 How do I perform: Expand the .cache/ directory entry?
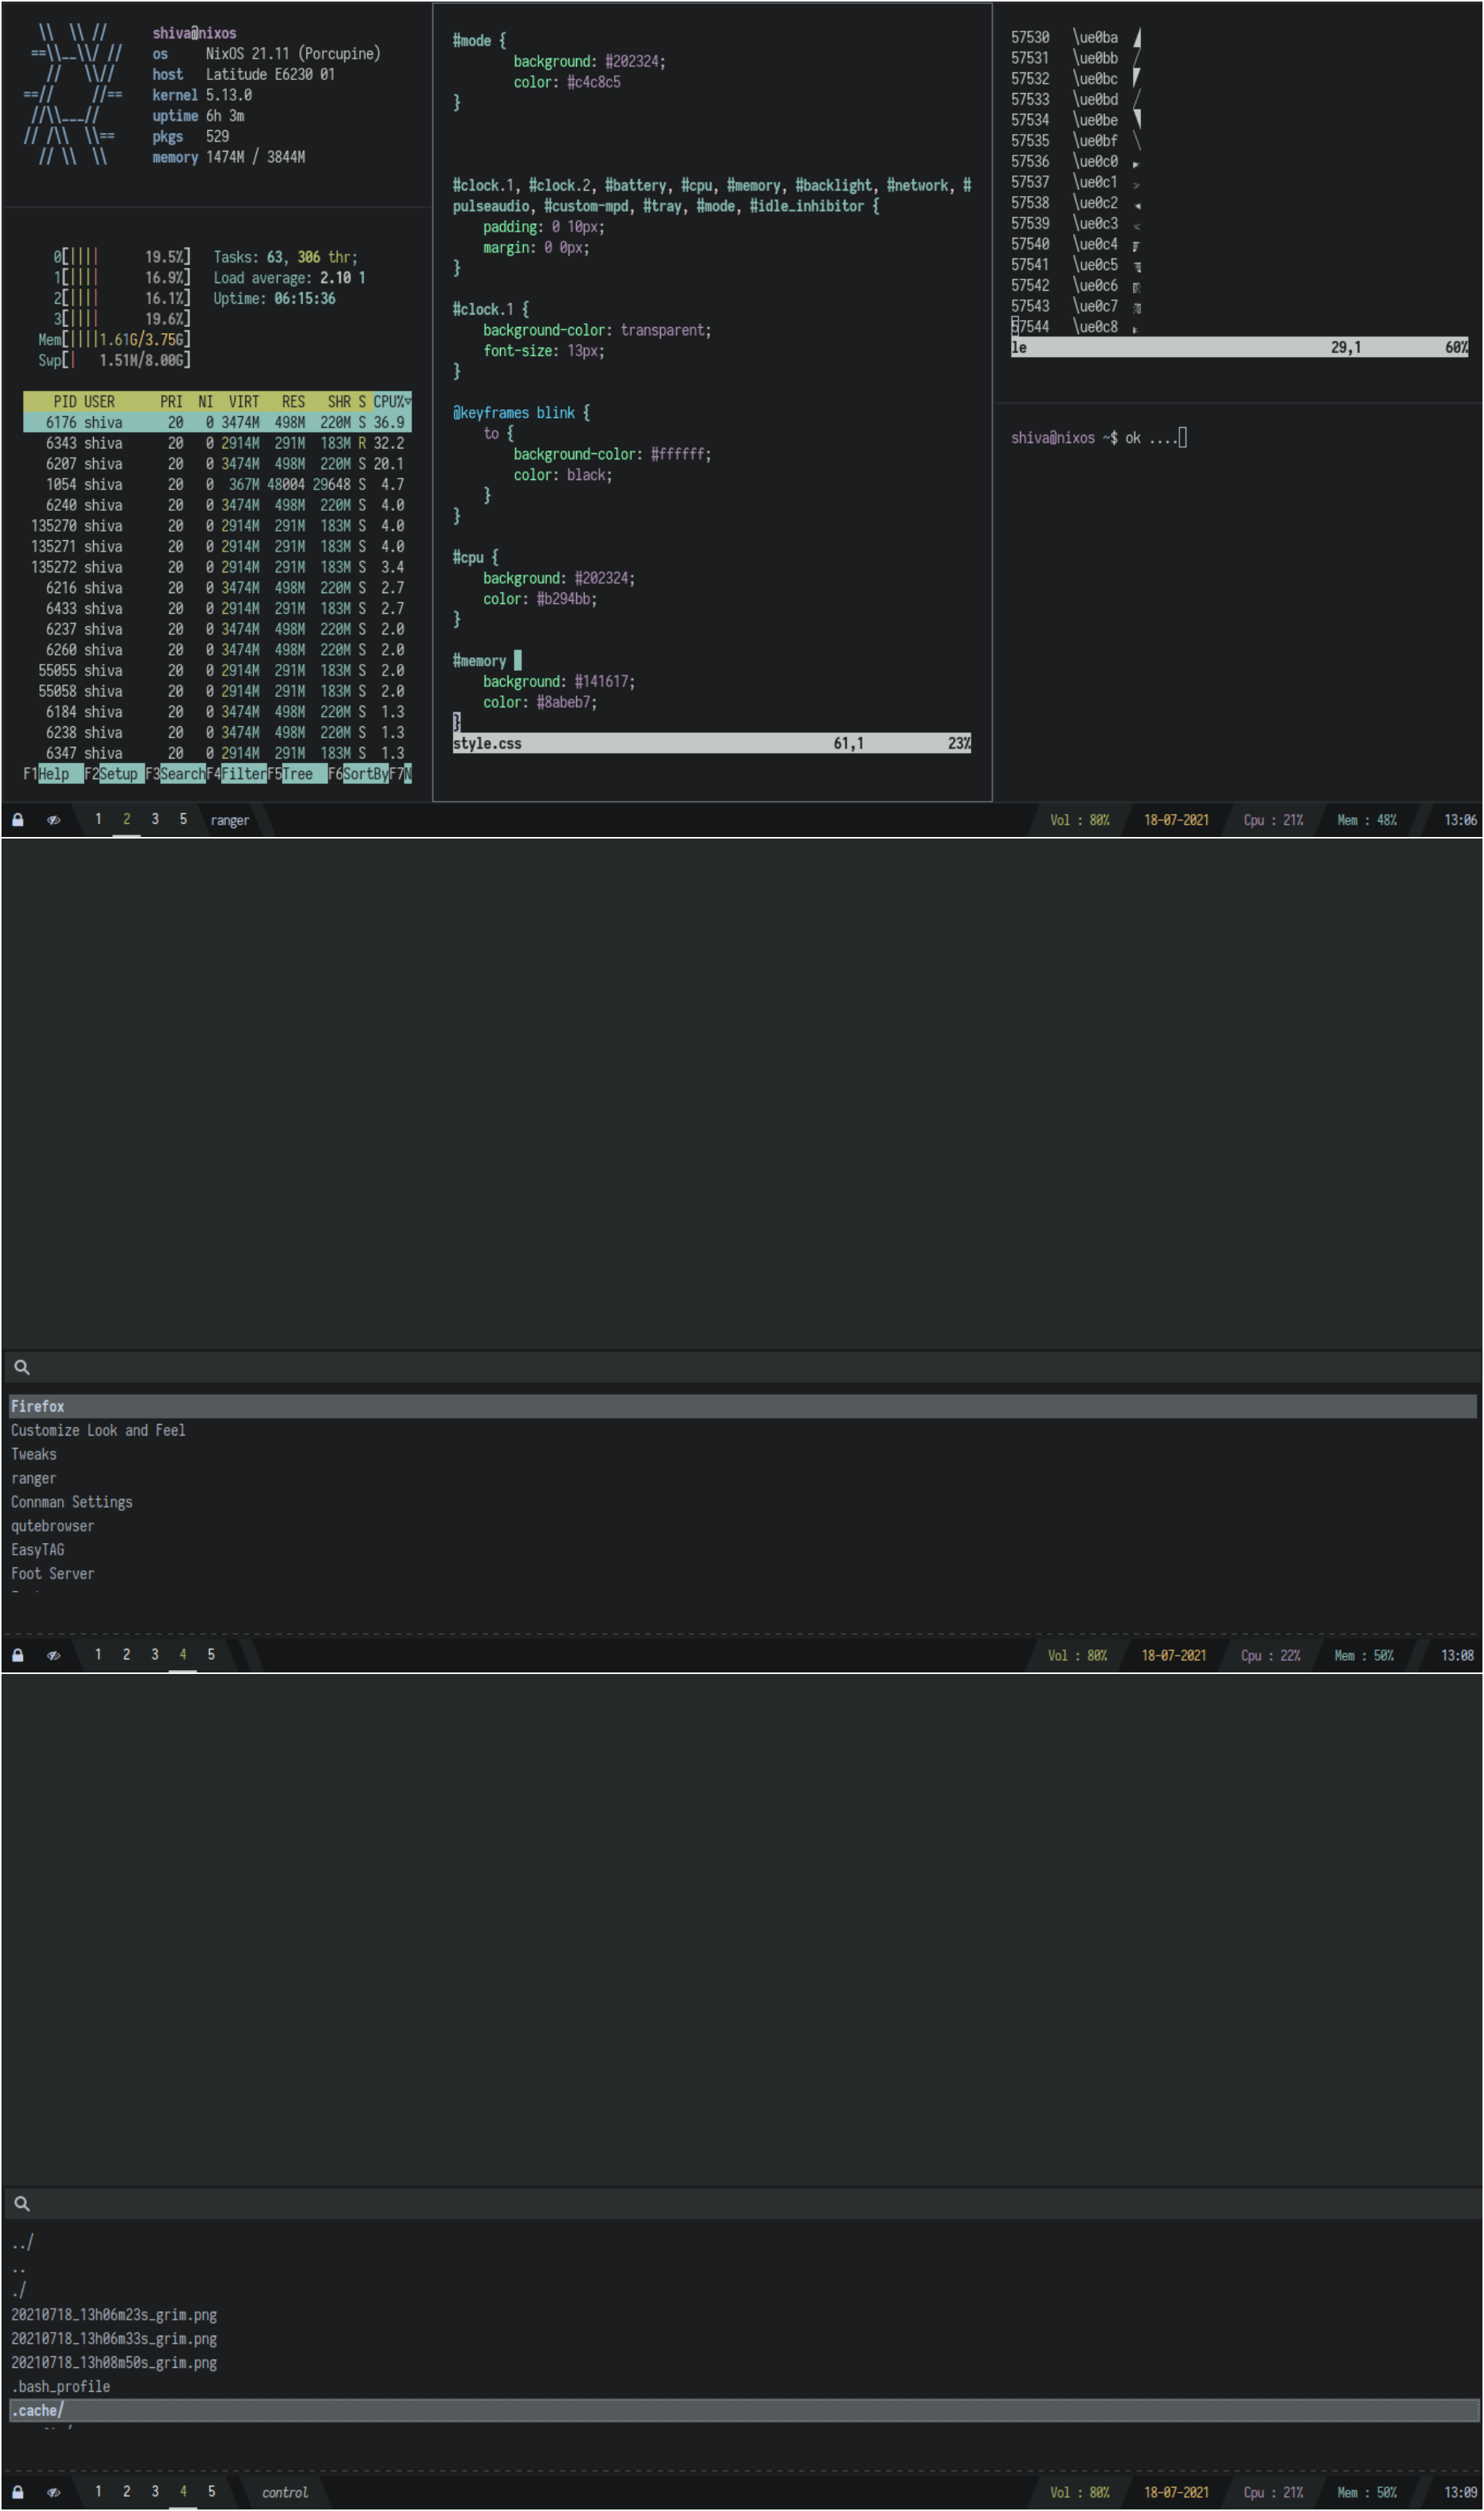(37, 2410)
